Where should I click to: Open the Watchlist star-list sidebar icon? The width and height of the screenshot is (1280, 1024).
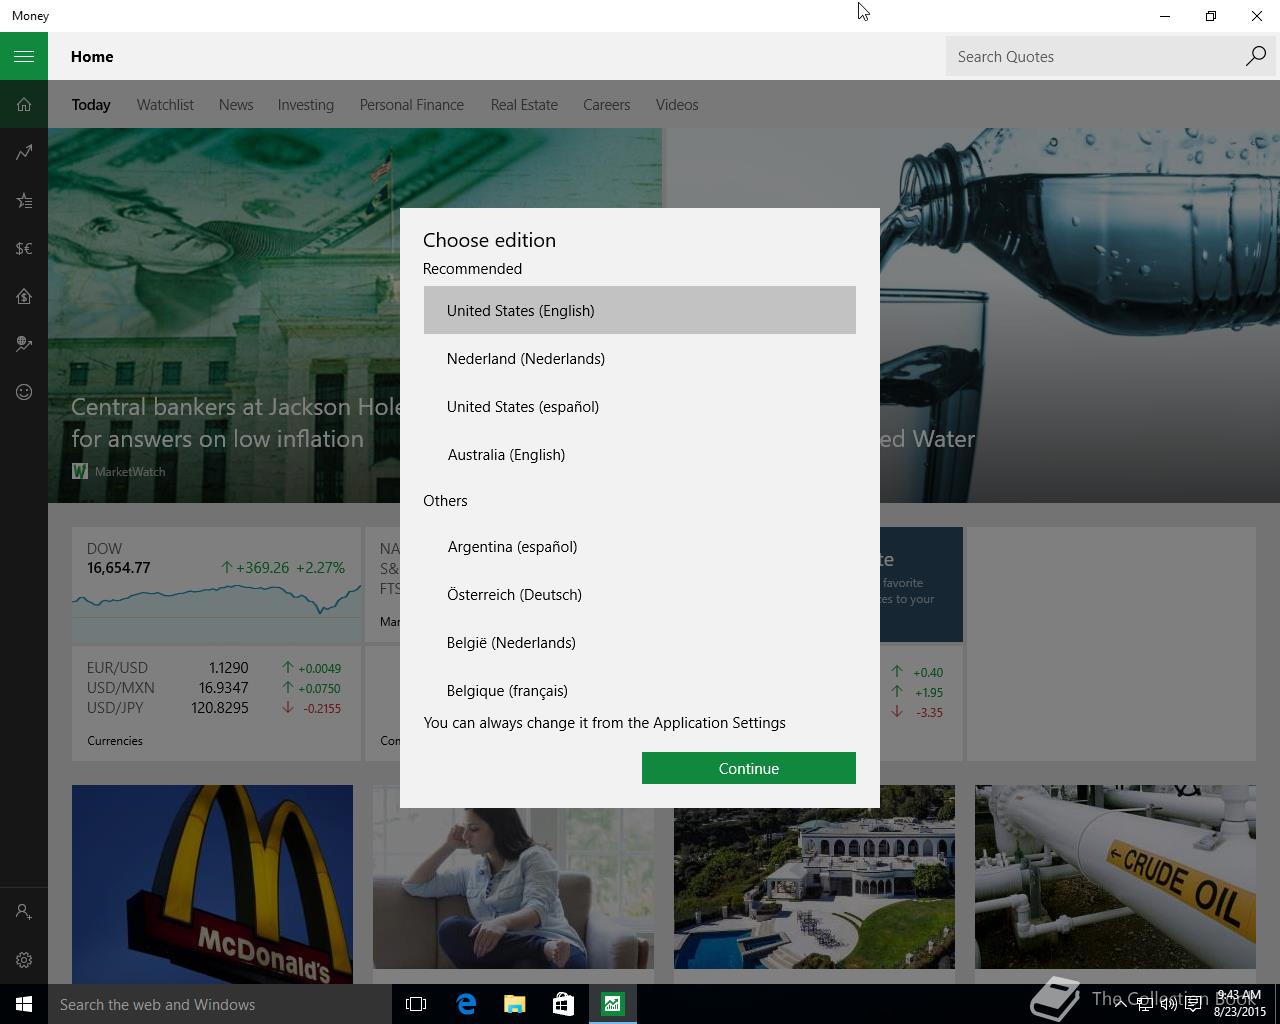[x=24, y=200]
